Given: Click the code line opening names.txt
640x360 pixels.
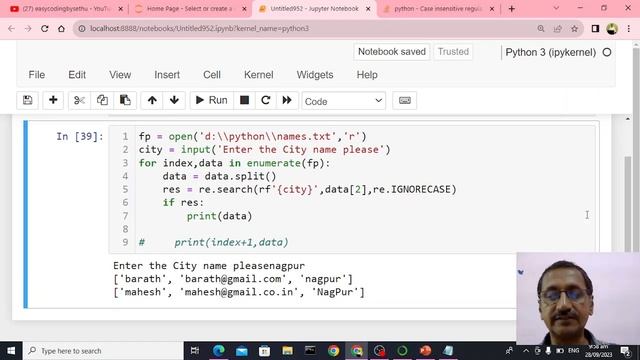Looking at the screenshot, I should pyautogui.click(x=253, y=136).
